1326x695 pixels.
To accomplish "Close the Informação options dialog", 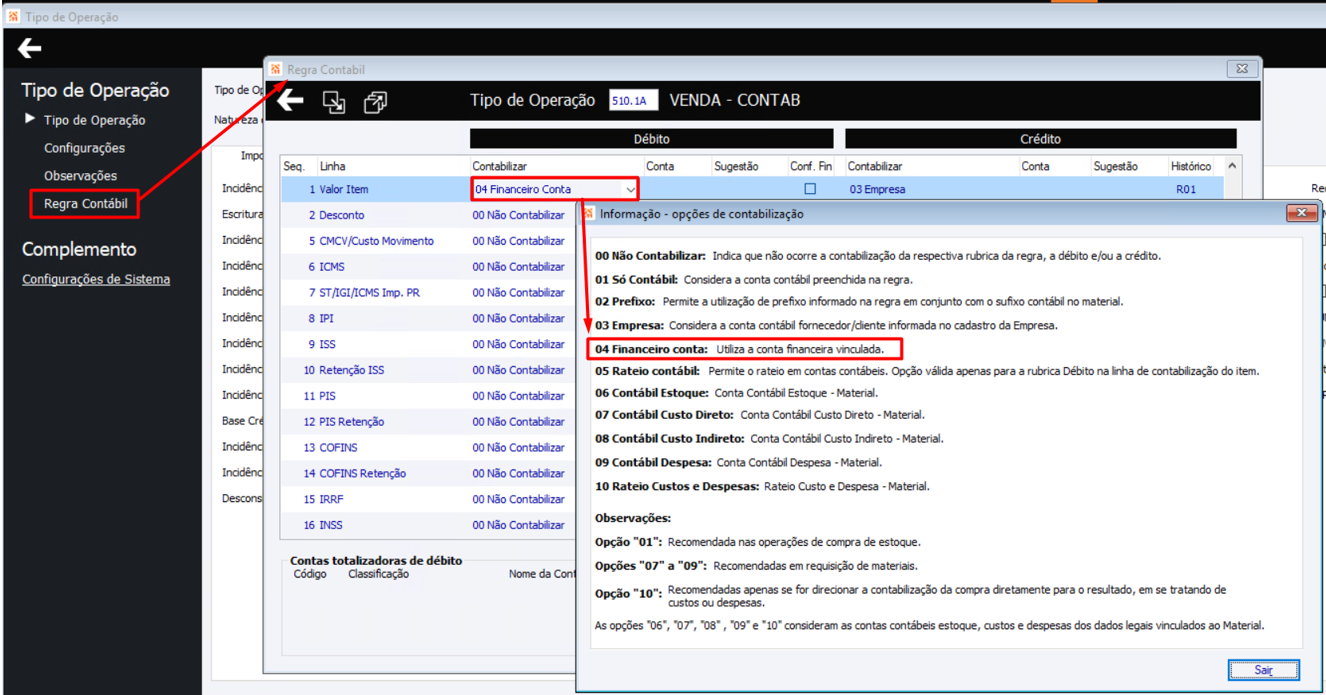I will (1301, 213).
